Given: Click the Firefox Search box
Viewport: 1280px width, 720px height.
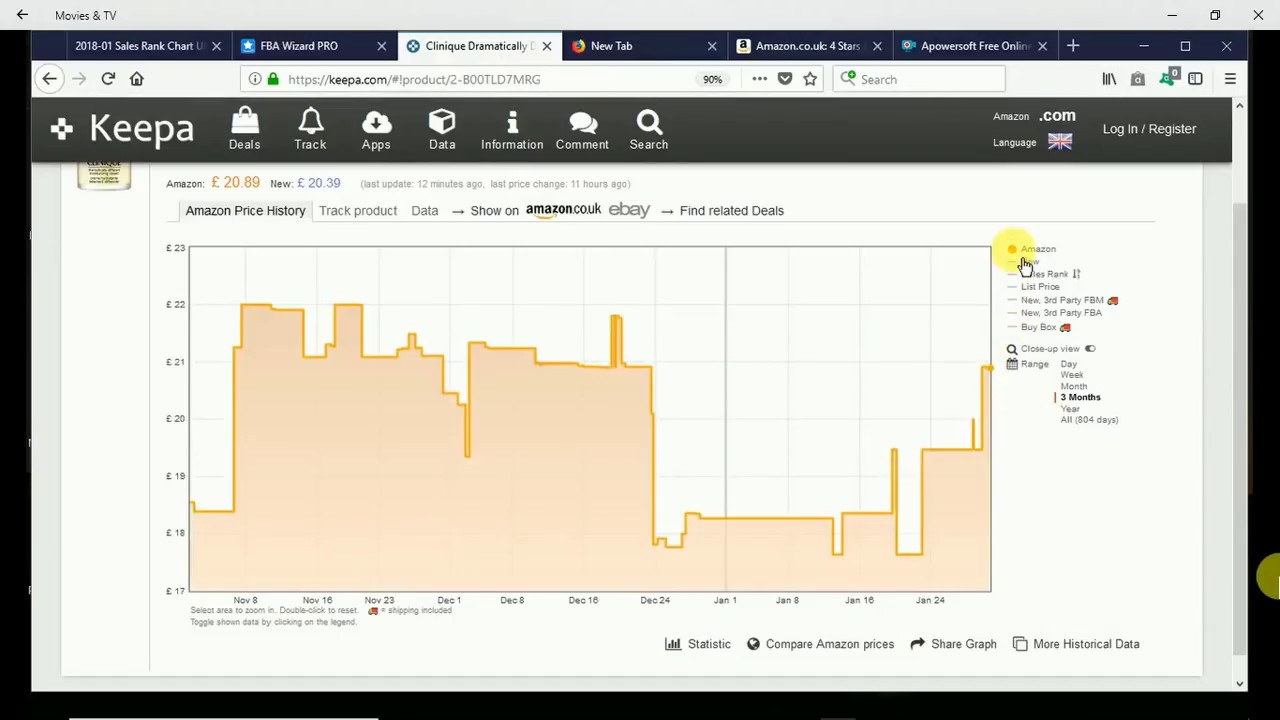Looking at the screenshot, I should [x=918, y=79].
